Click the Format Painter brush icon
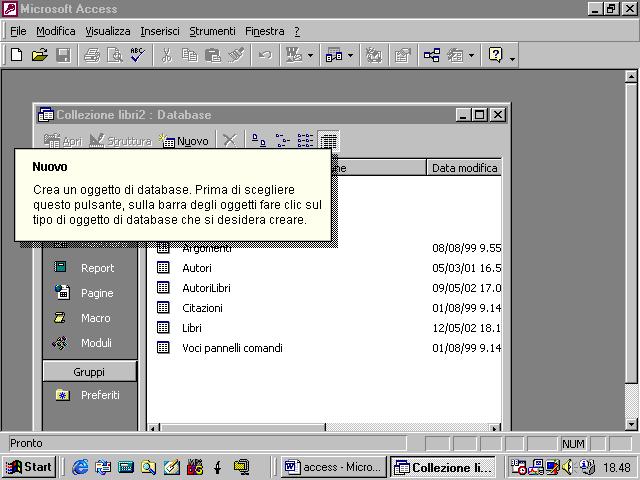 pyautogui.click(x=236, y=55)
